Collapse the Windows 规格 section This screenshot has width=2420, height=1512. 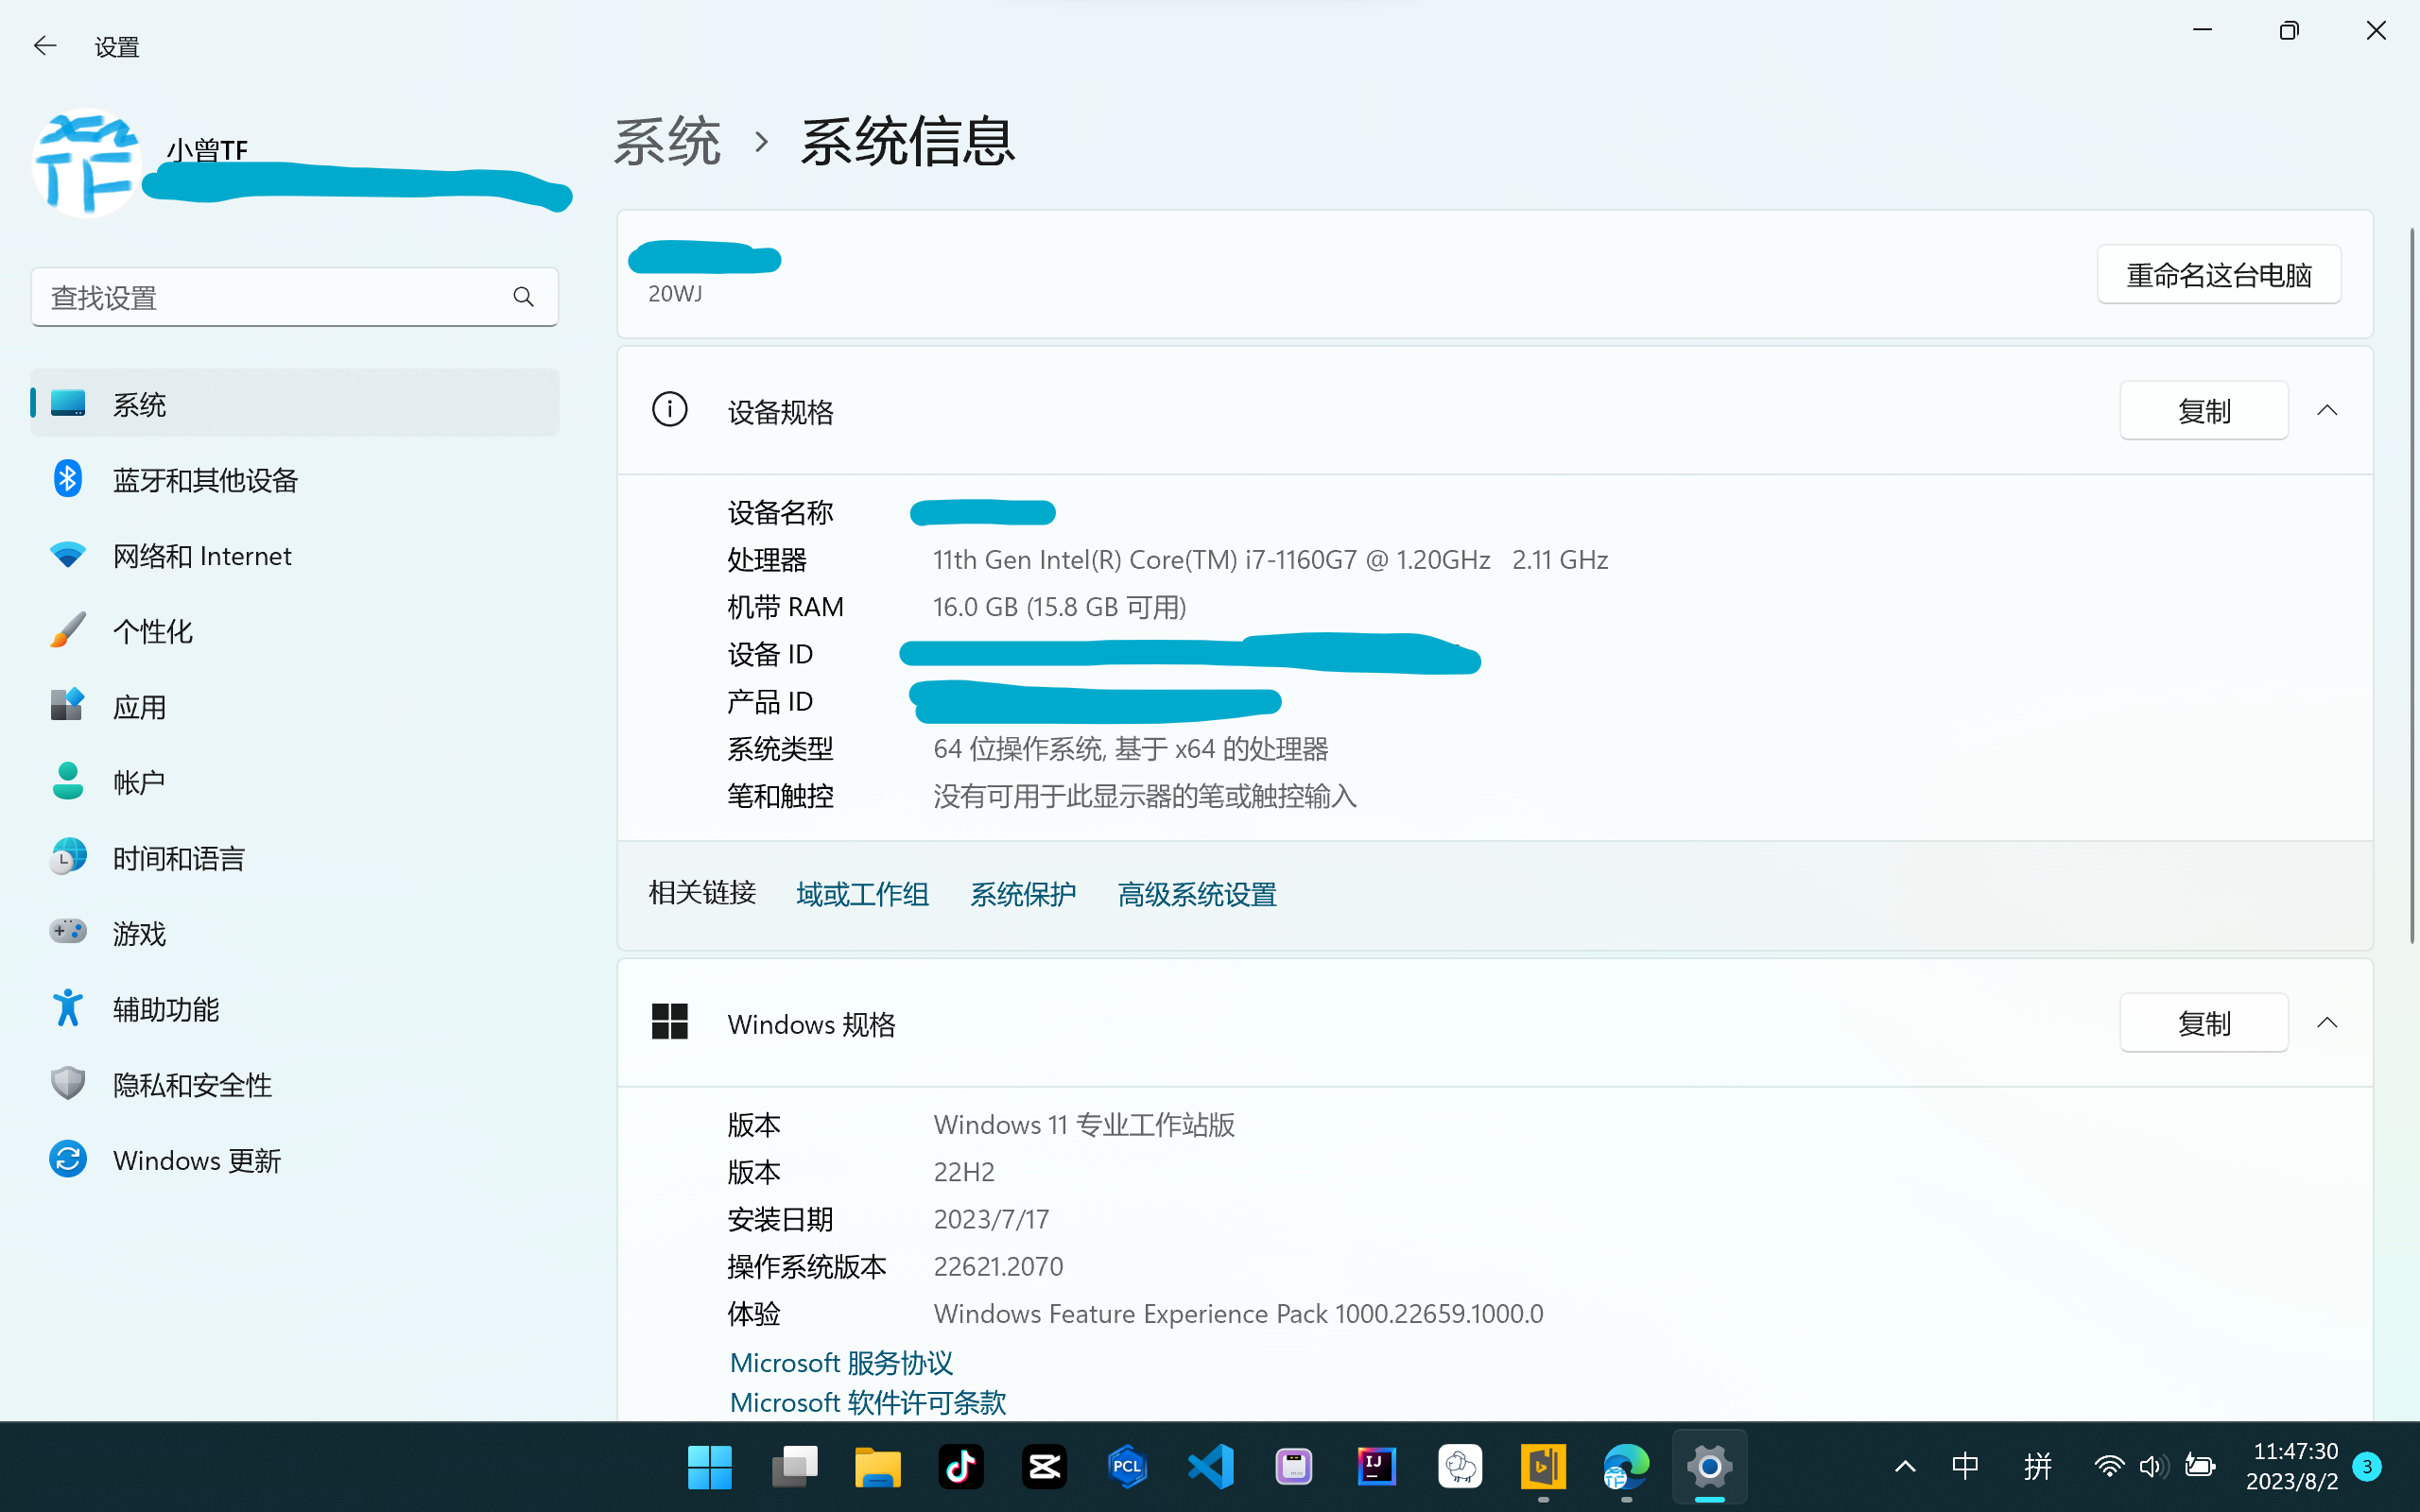pos(2327,1022)
